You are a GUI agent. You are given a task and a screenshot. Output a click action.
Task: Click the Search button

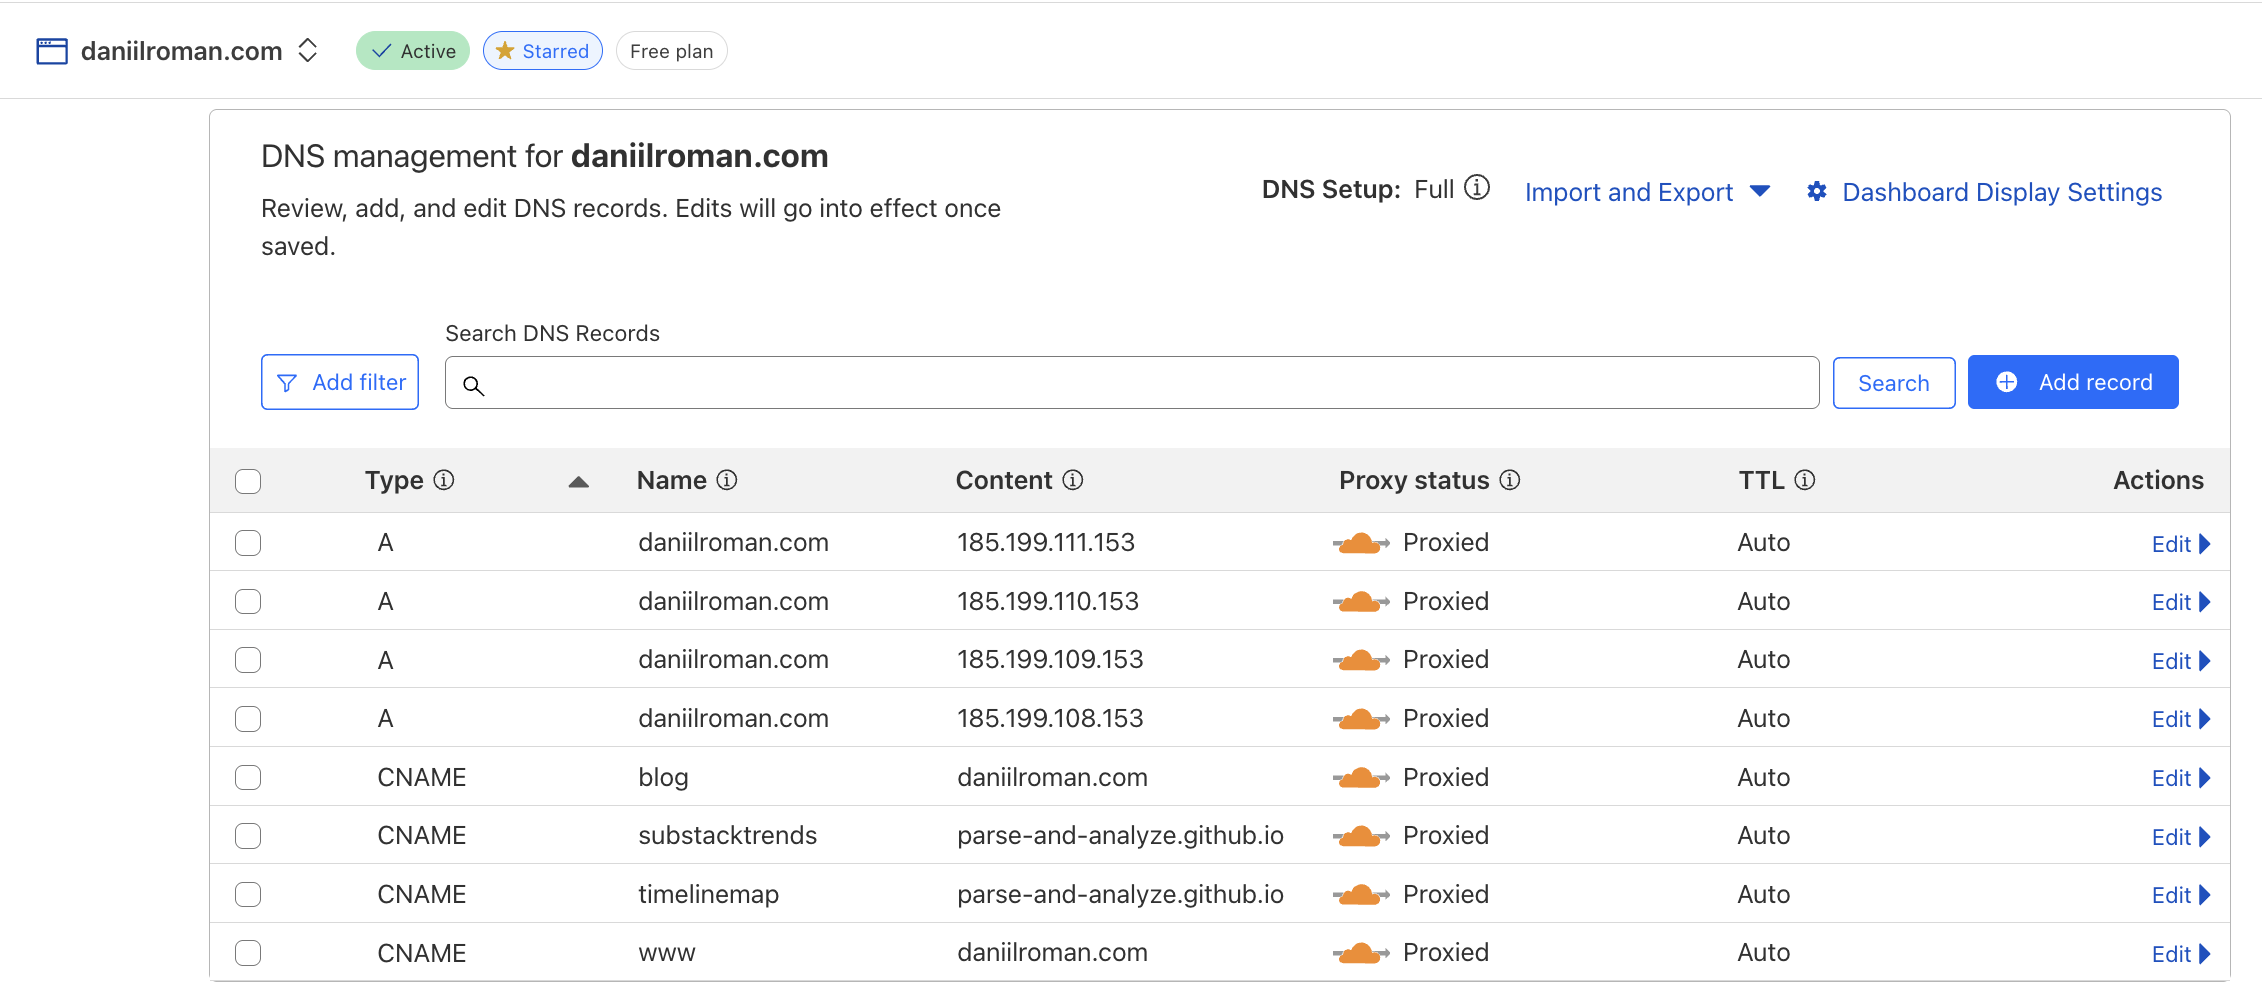(1894, 383)
